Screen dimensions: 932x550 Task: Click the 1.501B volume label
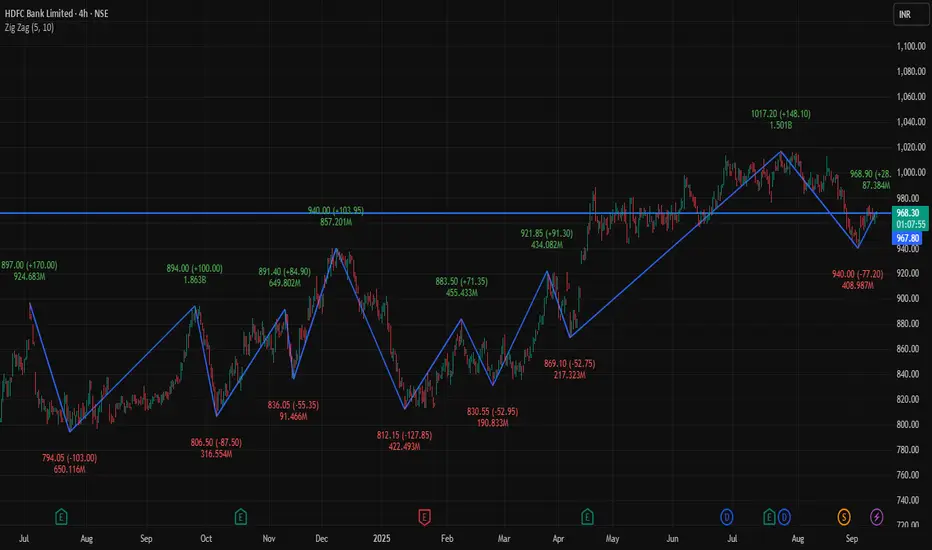click(x=780, y=125)
